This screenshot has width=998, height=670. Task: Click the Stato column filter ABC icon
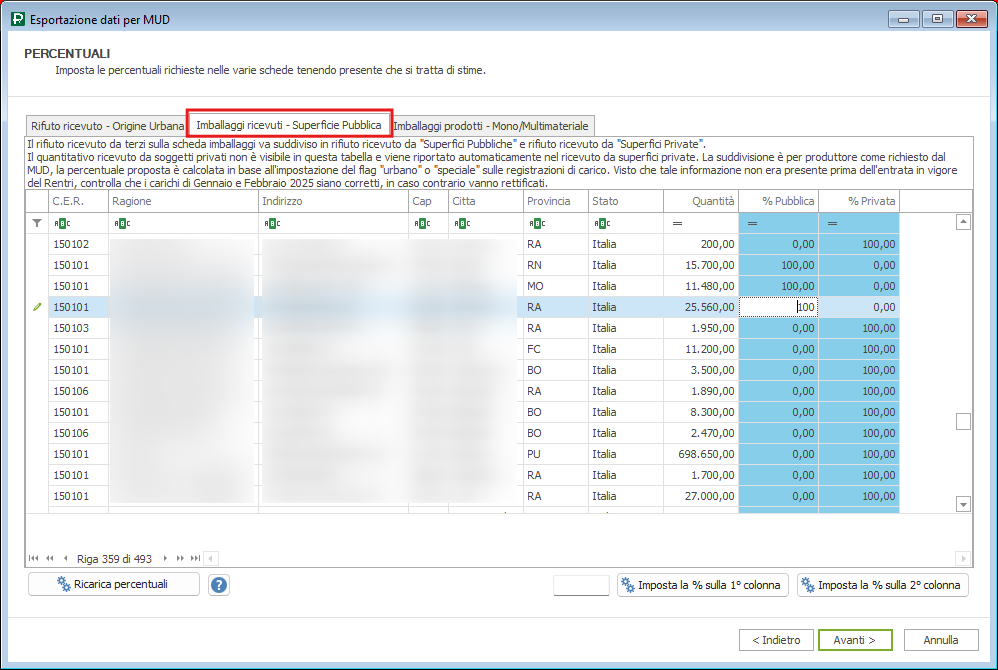click(602, 223)
